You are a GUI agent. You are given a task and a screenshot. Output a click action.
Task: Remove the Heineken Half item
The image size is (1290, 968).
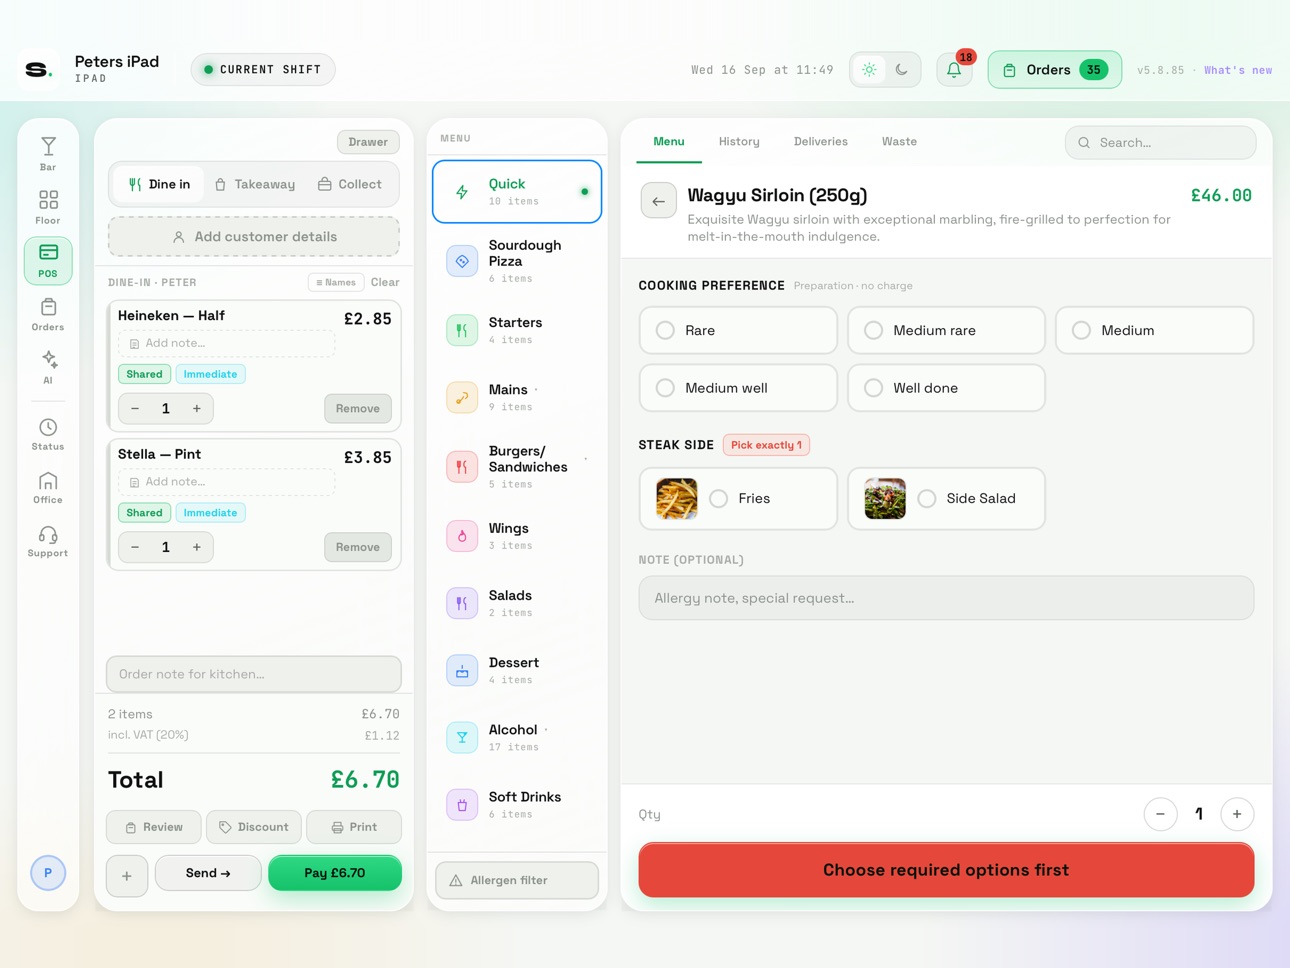click(x=357, y=408)
